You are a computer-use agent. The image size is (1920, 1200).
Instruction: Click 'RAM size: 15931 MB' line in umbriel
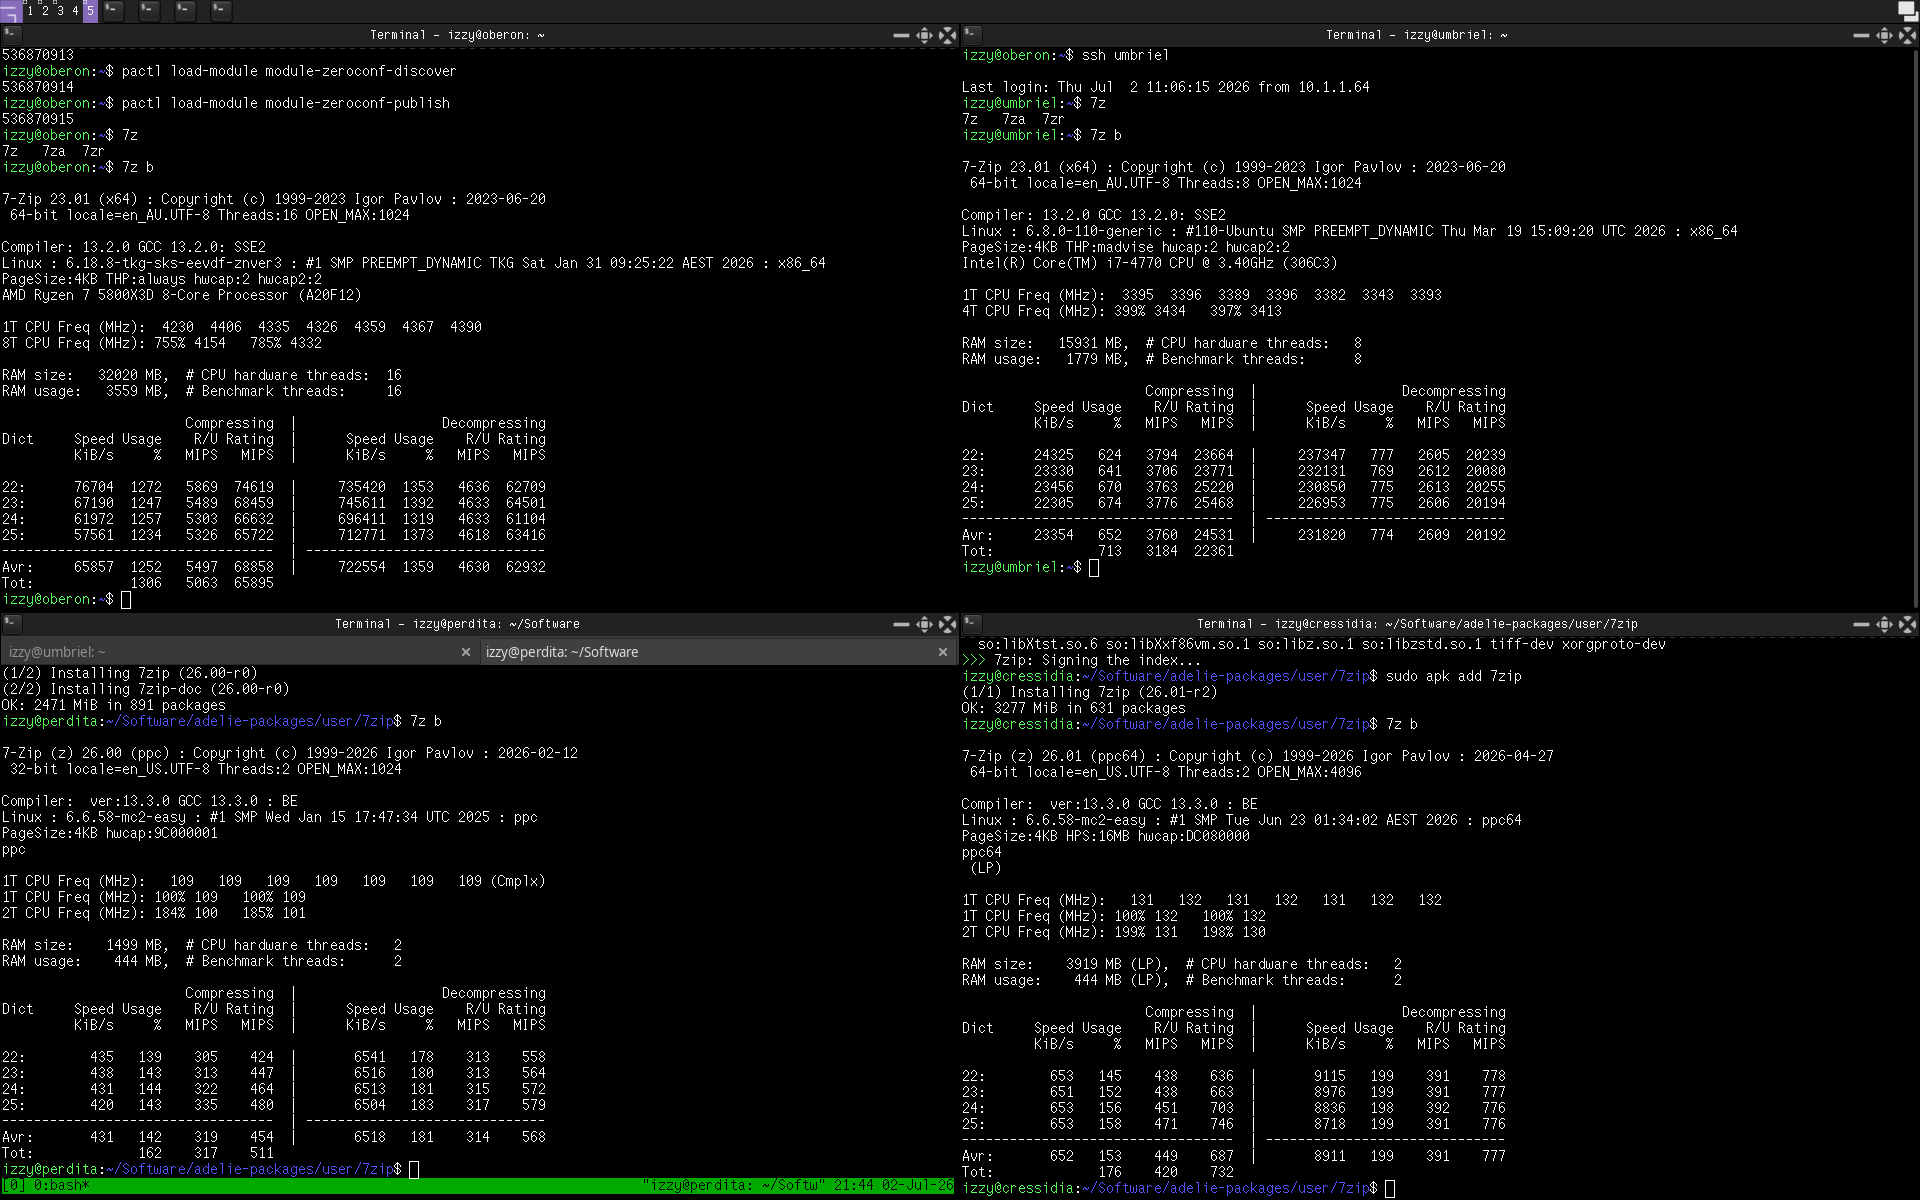click(x=1162, y=343)
